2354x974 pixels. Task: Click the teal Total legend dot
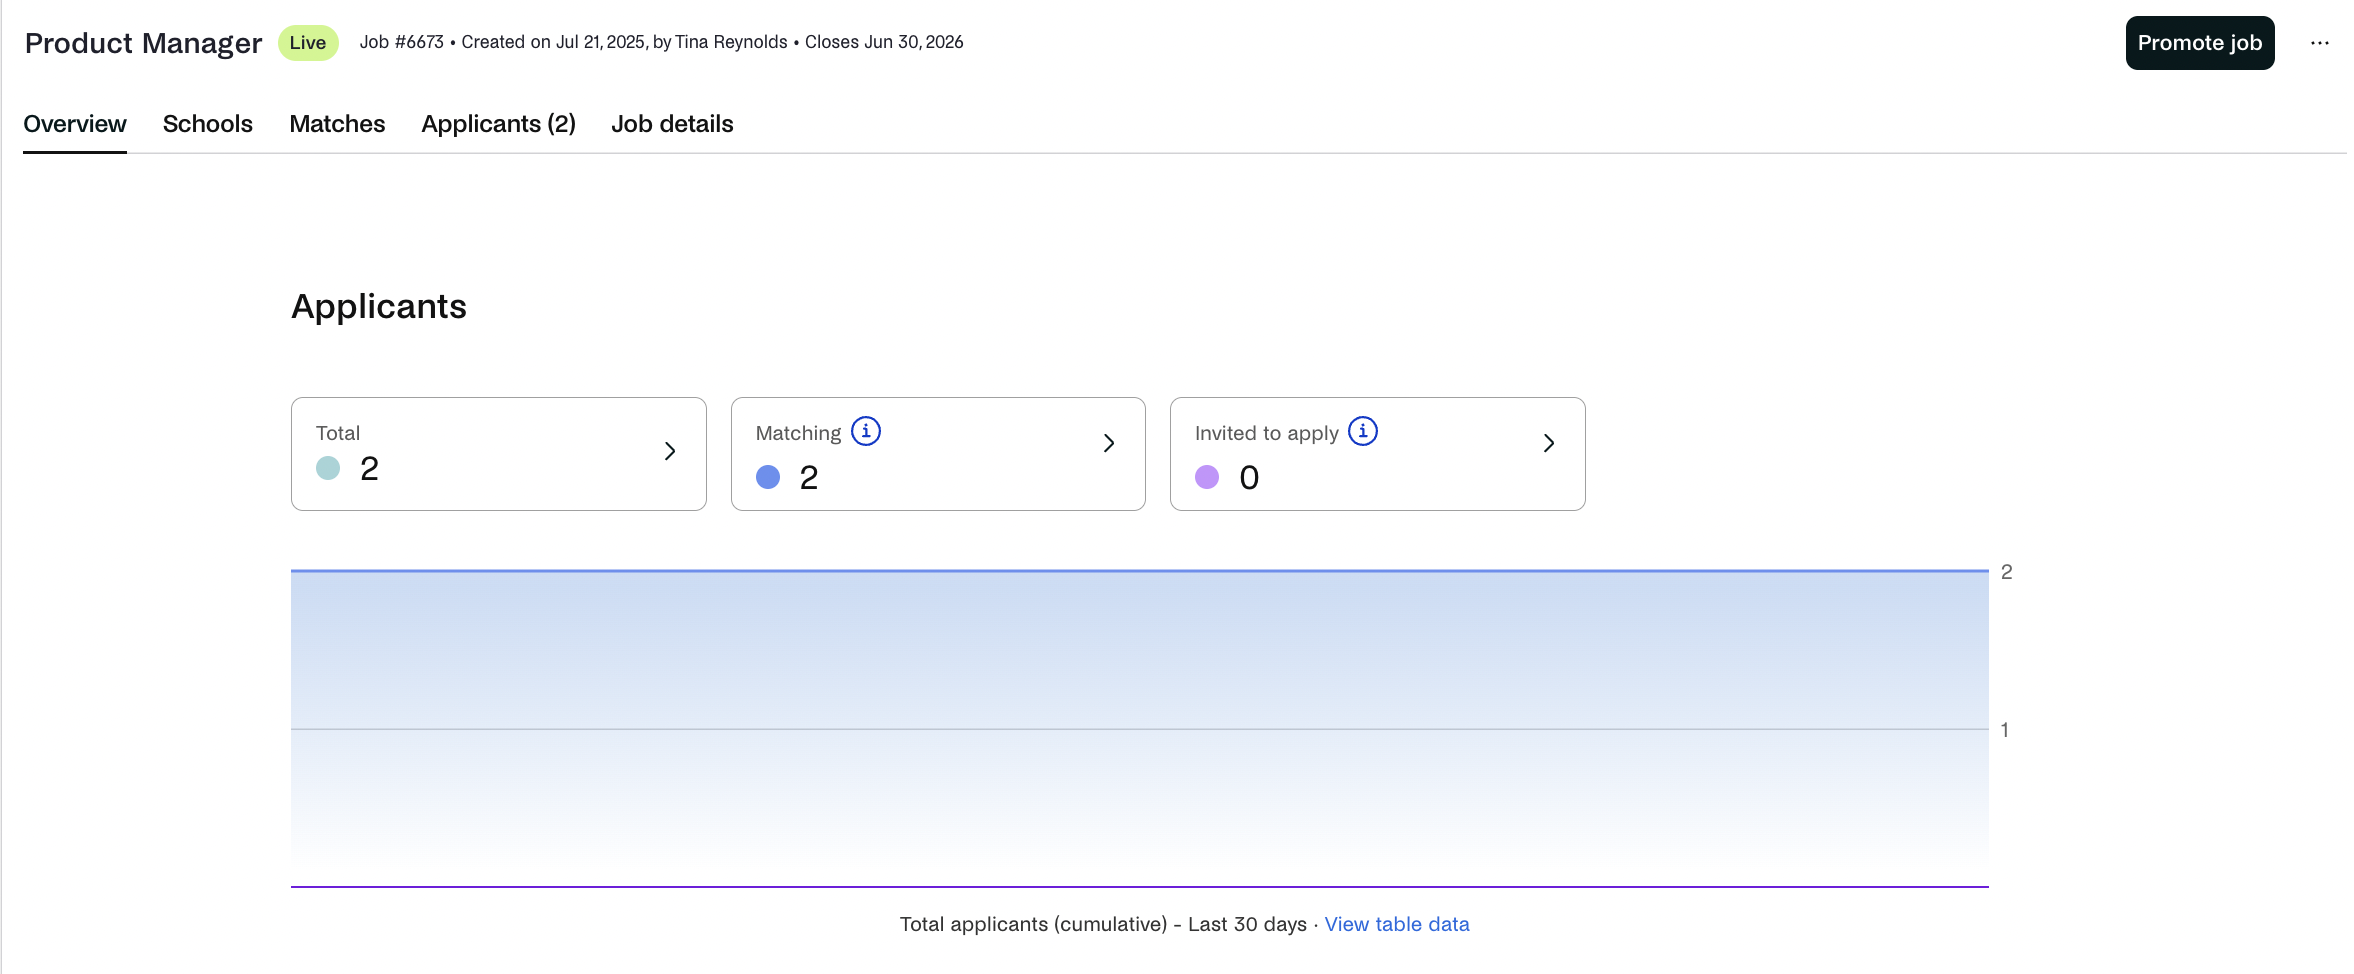[328, 468]
